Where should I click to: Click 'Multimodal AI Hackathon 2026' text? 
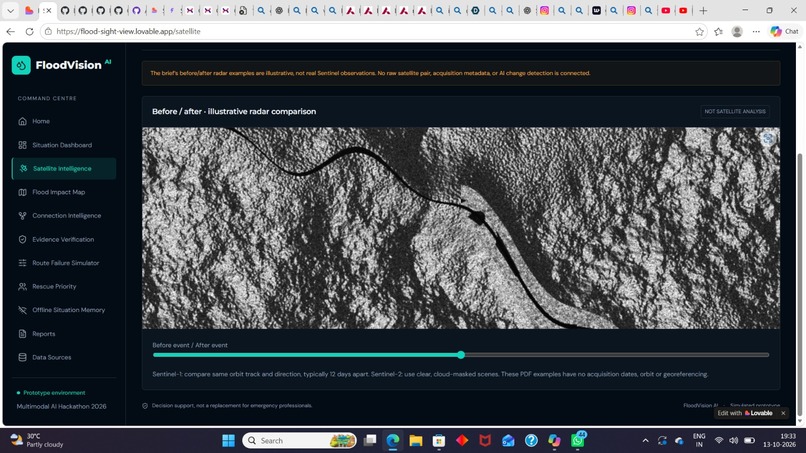61,406
